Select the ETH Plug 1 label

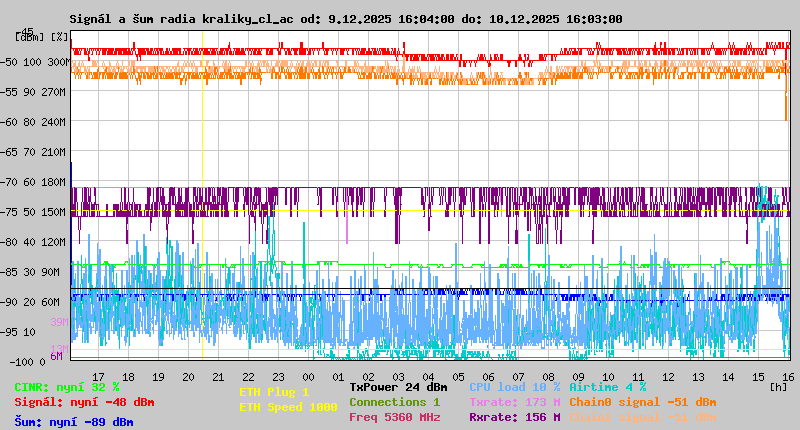point(274,392)
